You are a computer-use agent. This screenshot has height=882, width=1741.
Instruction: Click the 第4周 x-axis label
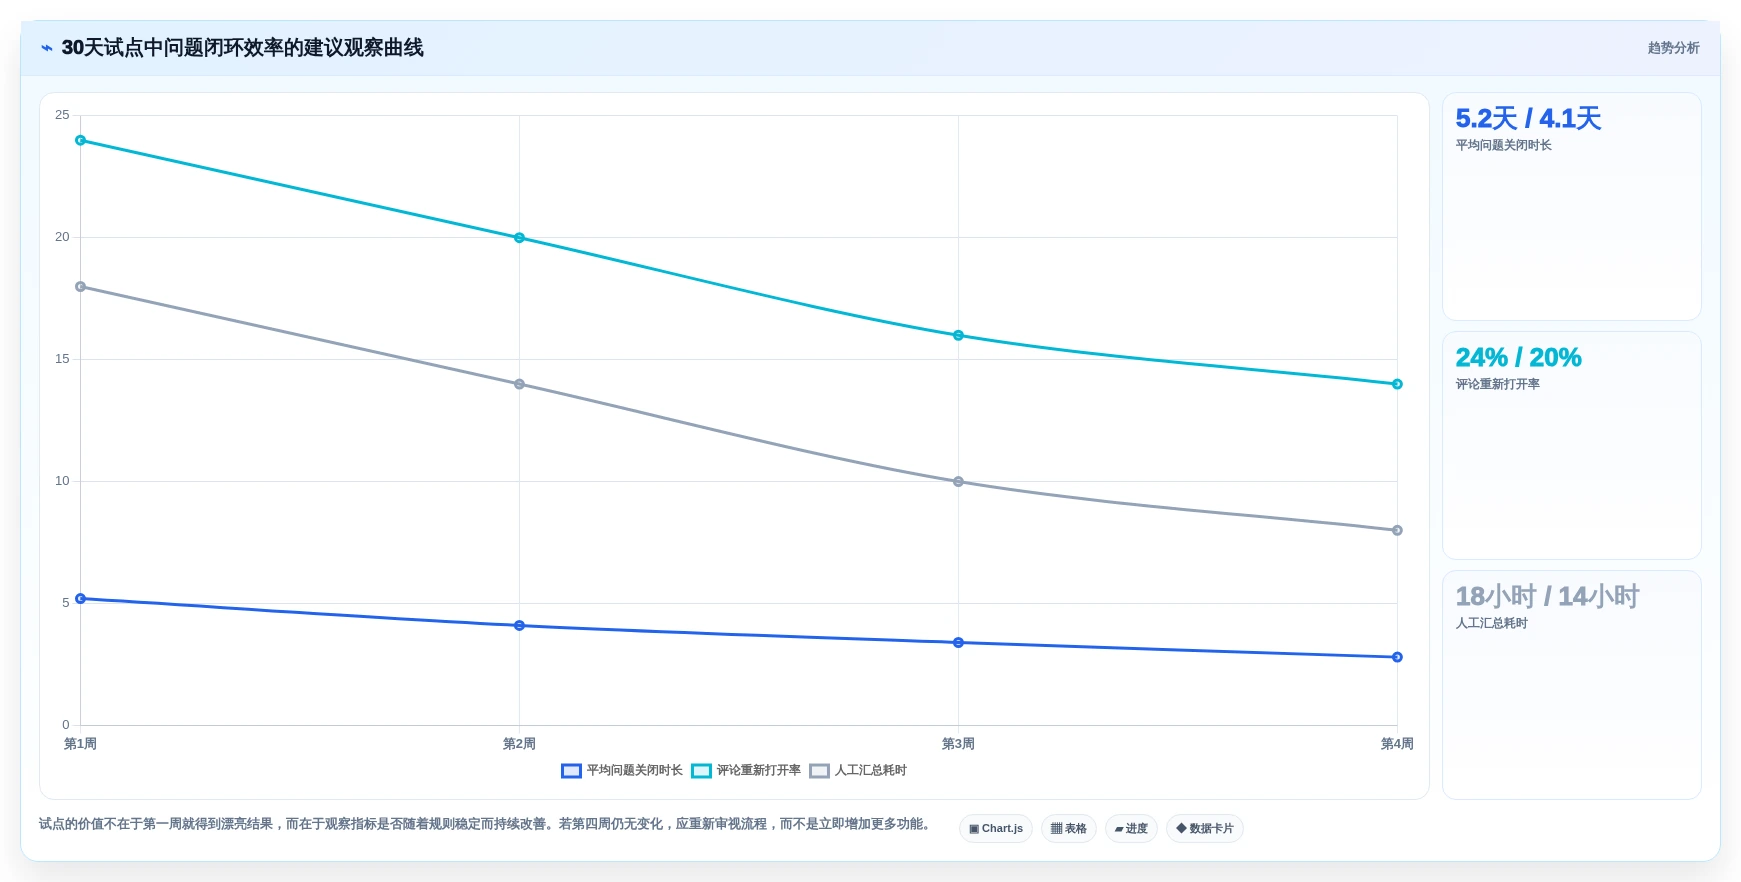1397,744
